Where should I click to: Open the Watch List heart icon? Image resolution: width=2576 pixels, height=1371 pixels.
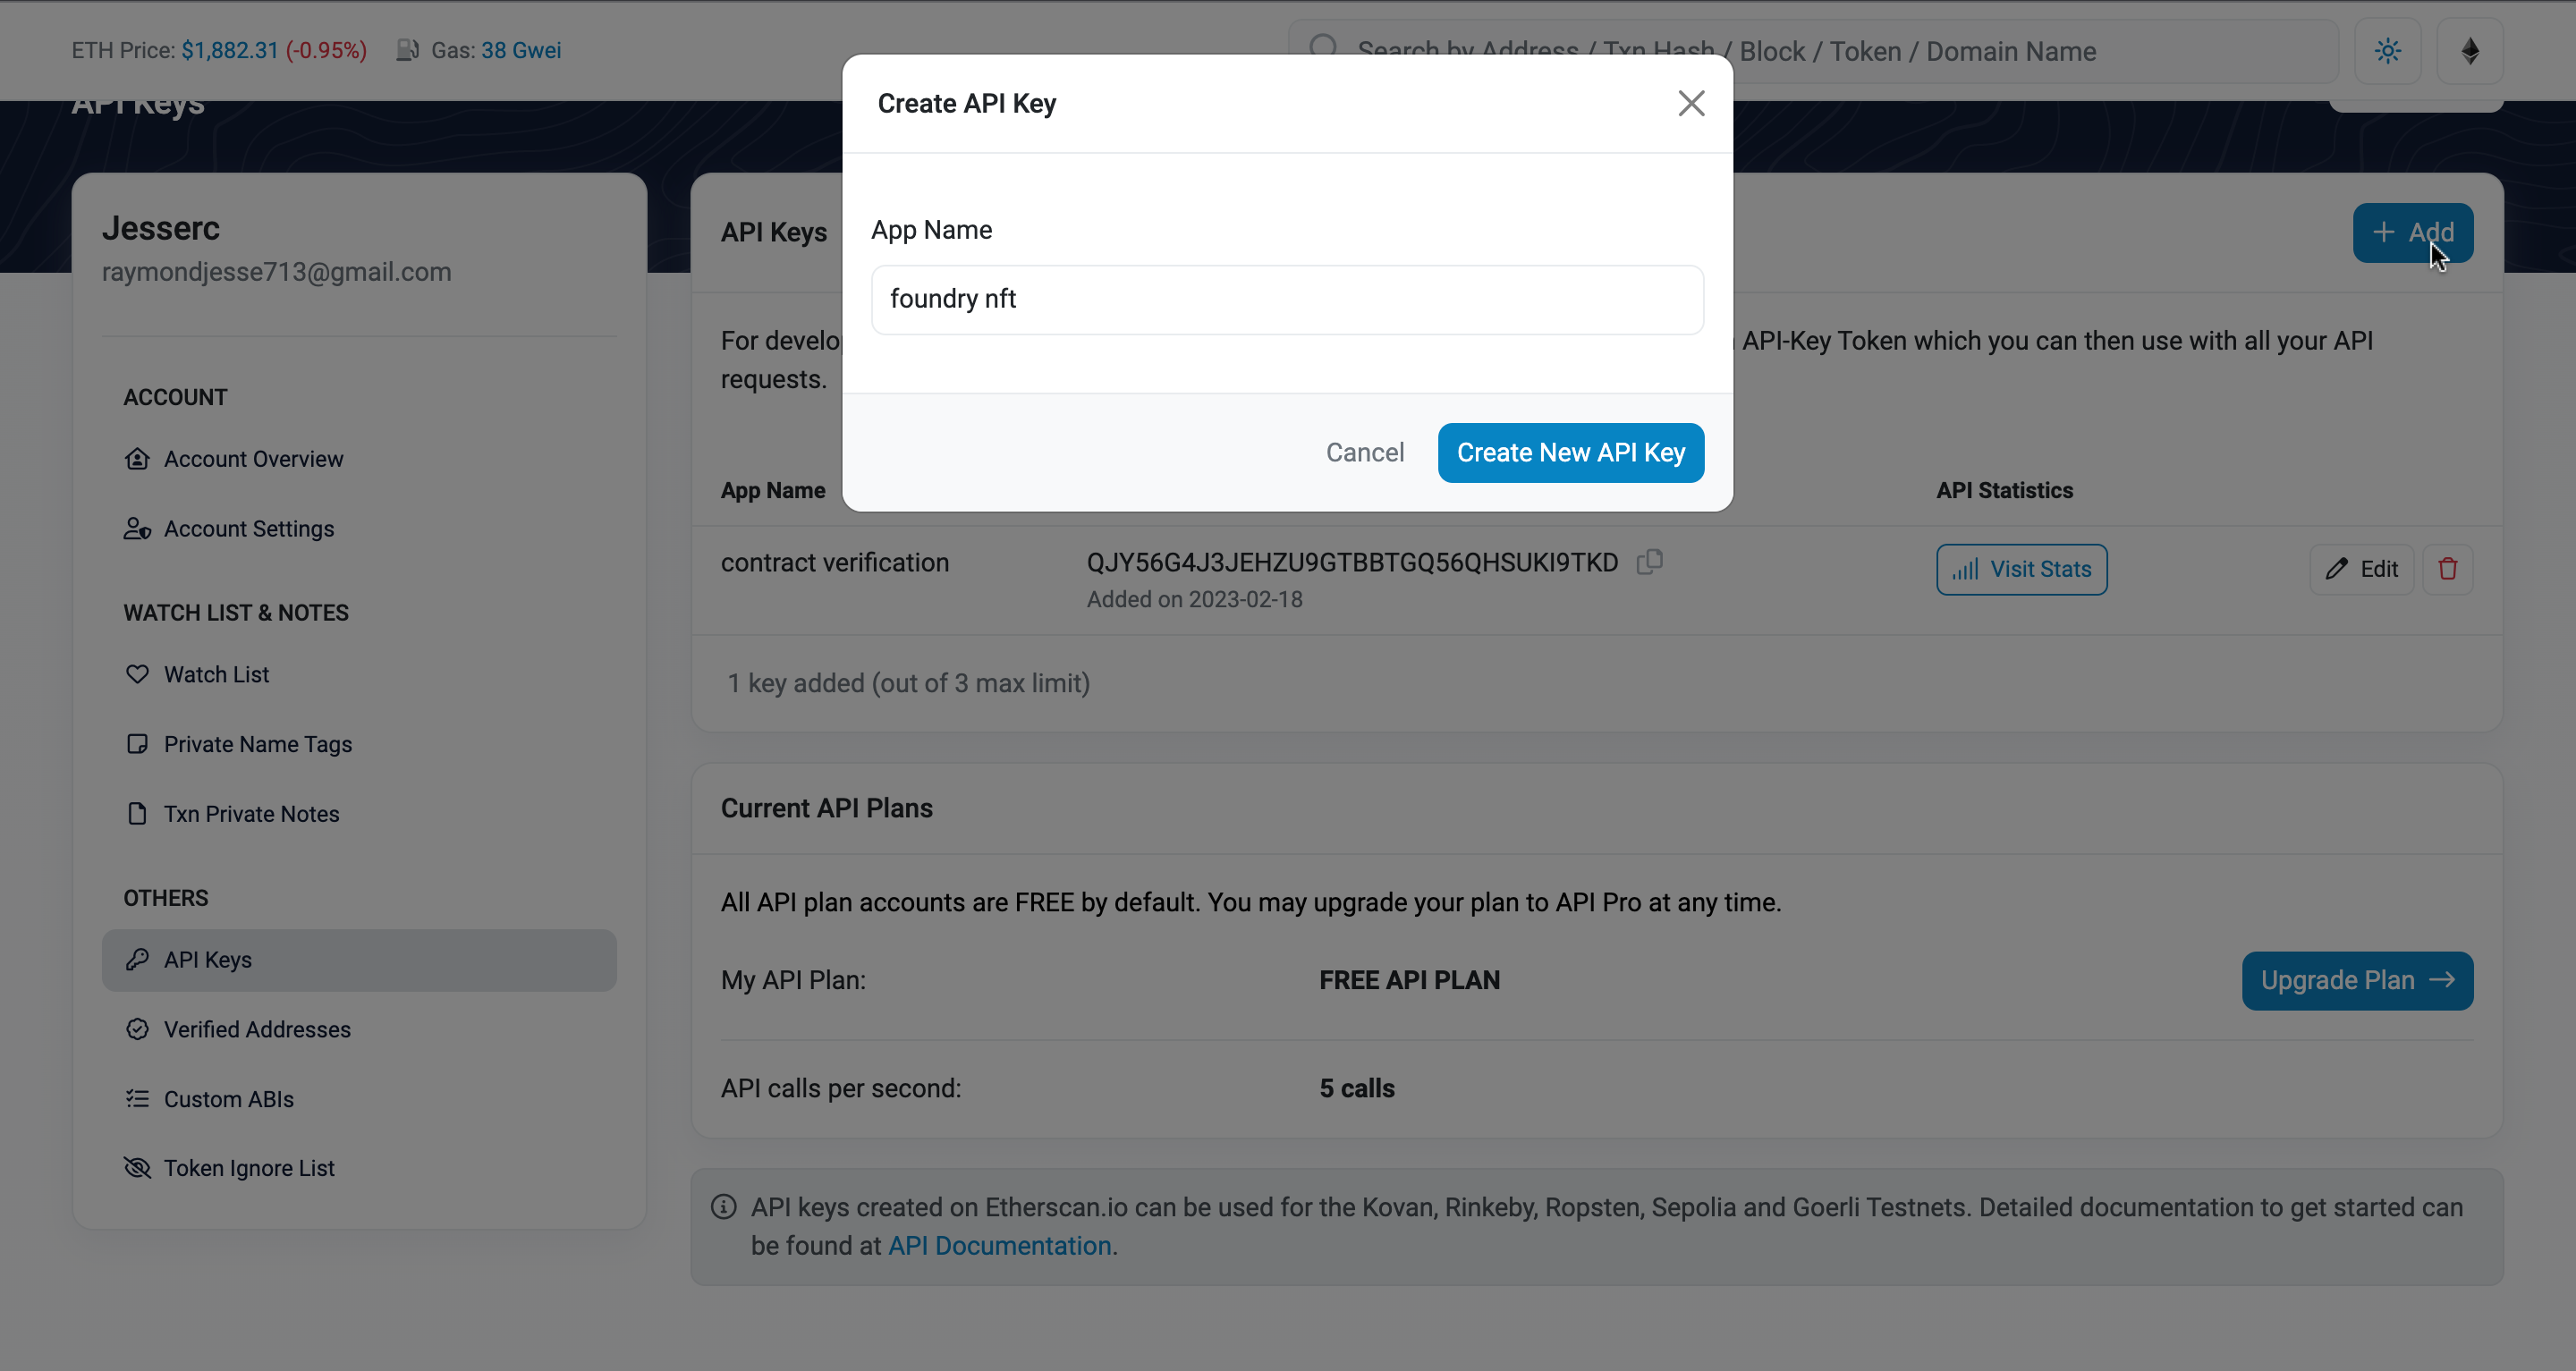pos(137,674)
